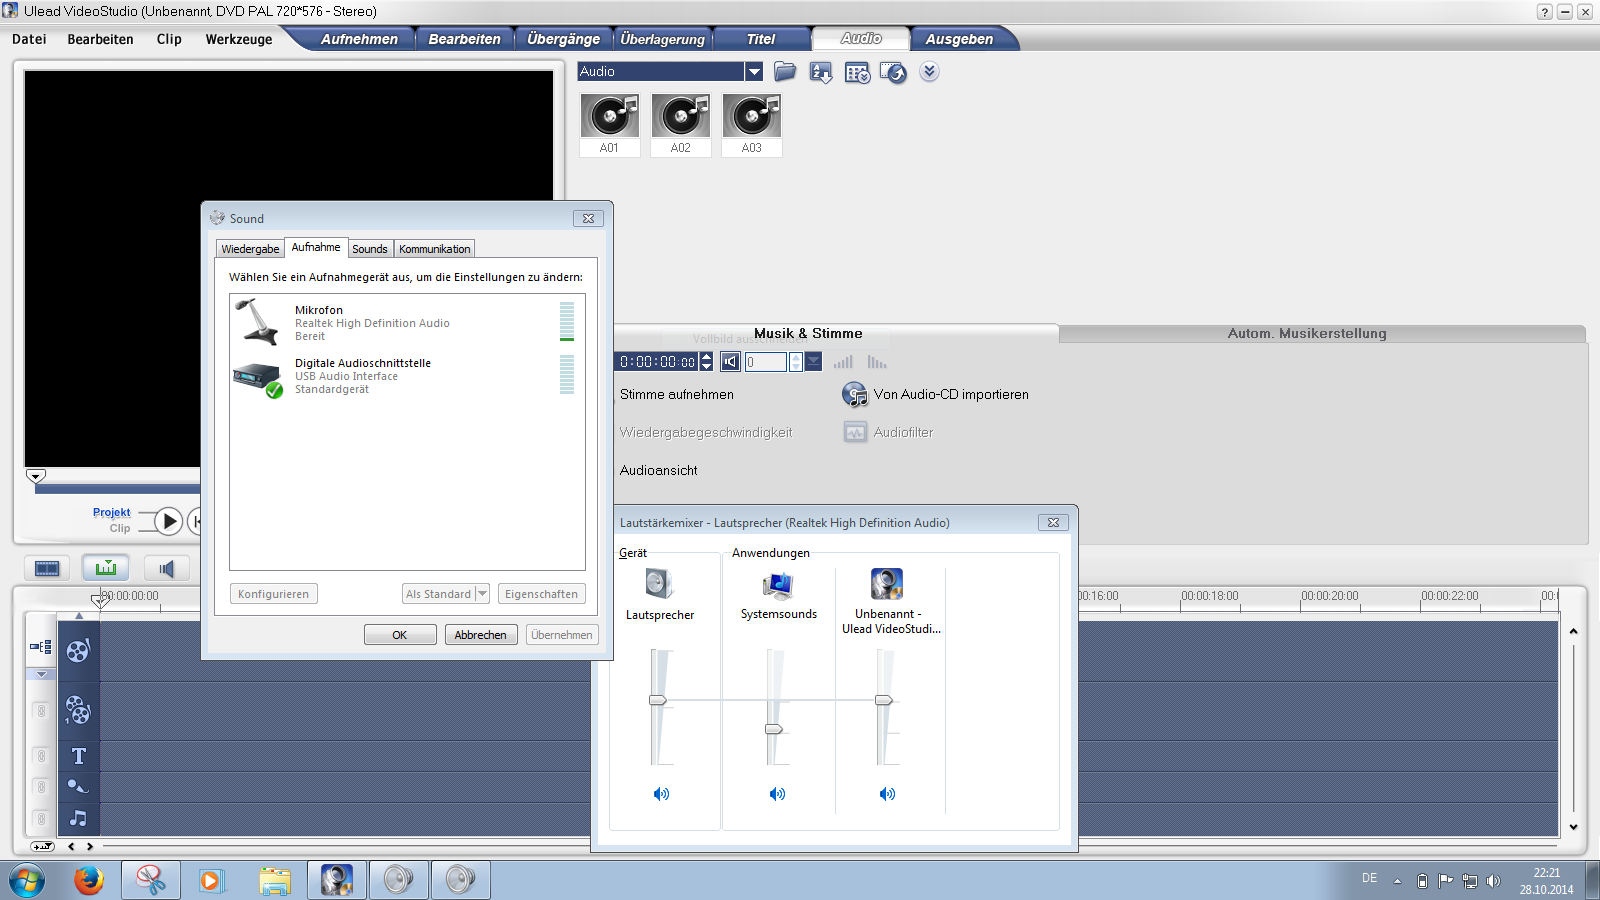Open the Clip menu
Viewport: 1600px width, 900px height.
coord(169,39)
